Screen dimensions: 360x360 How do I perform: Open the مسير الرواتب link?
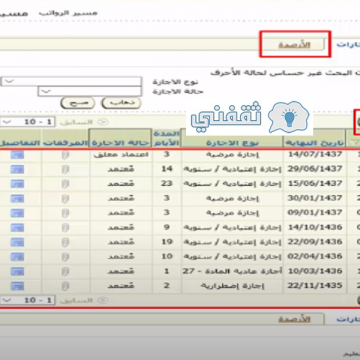click(68, 13)
